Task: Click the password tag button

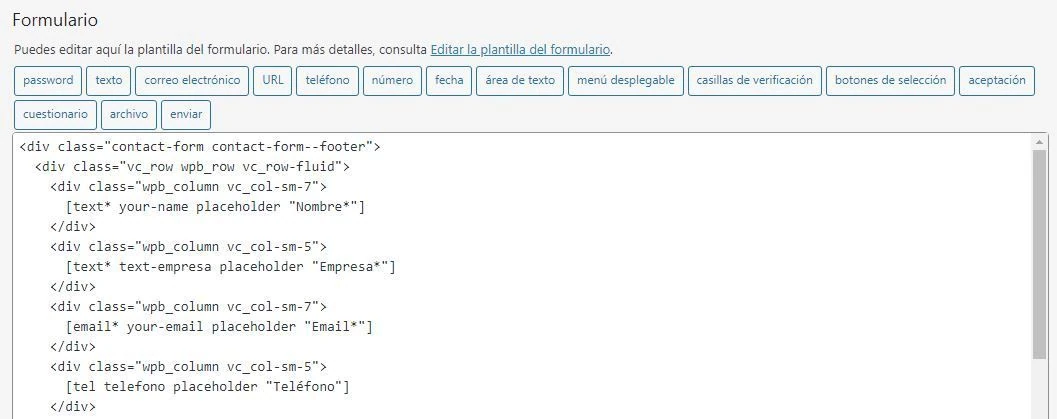Action: [48, 81]
